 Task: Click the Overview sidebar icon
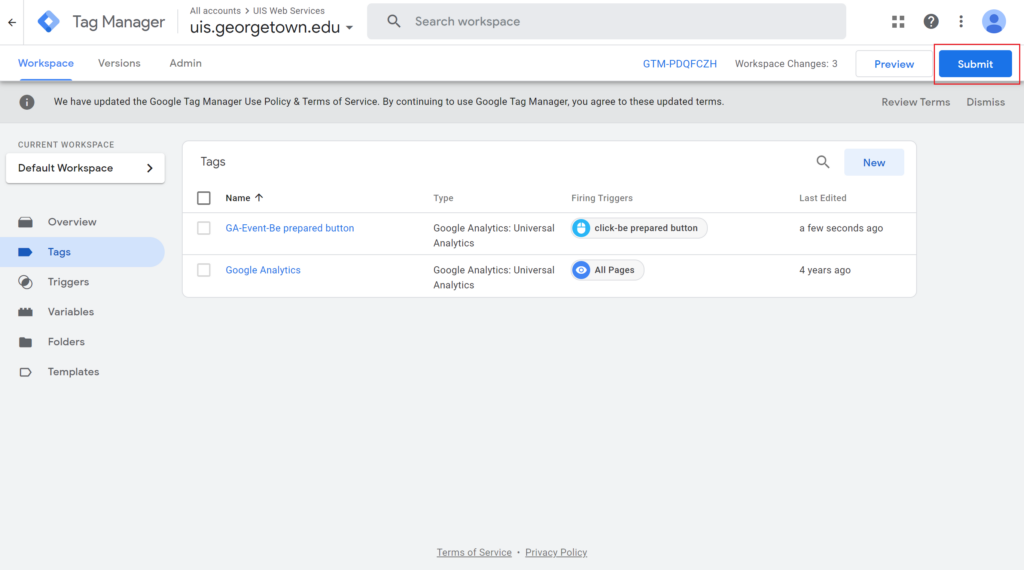pos(25,222)
